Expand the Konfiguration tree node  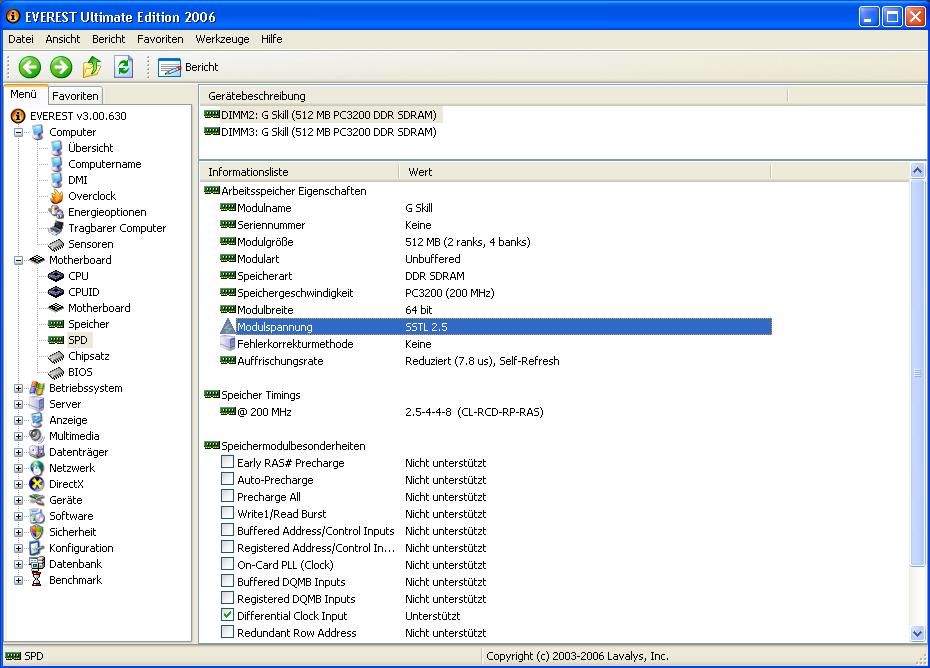coord(18,548)
